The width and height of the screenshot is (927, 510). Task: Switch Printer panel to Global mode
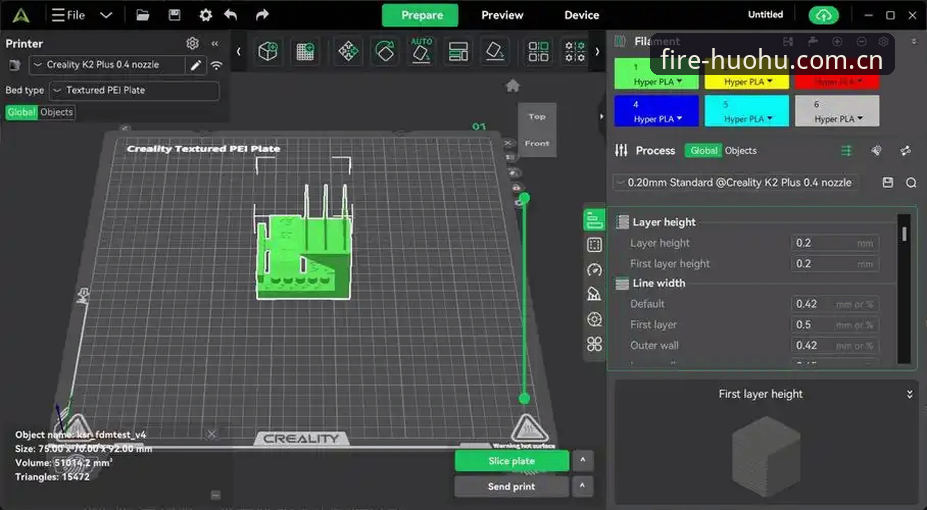pos(21,112)
